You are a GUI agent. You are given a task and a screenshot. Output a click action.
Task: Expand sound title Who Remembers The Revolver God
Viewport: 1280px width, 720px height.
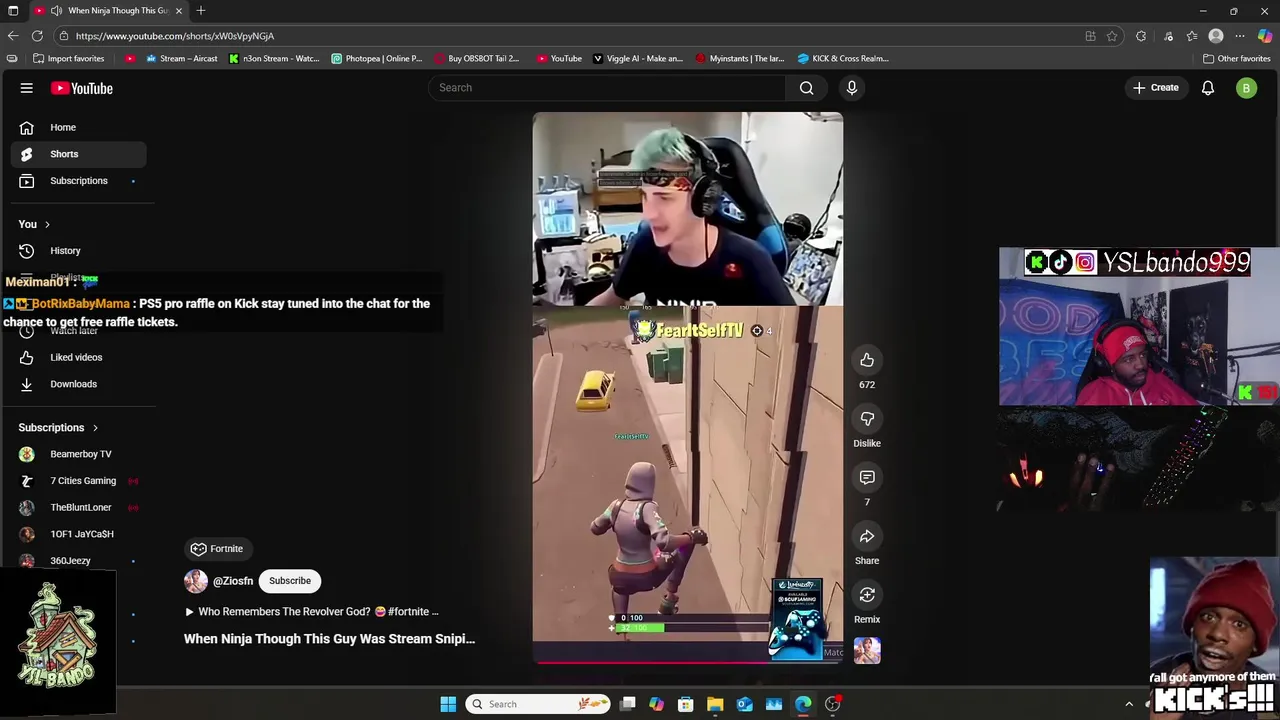pos(311,612)
